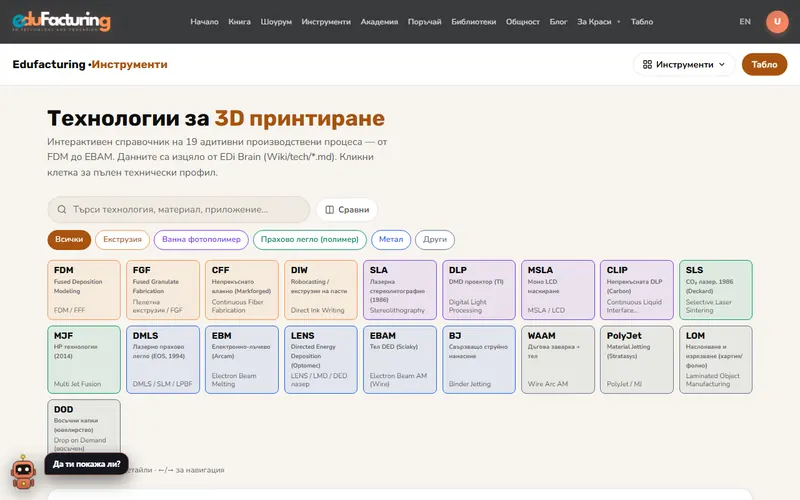Open Шоурум page

(x=276, y=22)
